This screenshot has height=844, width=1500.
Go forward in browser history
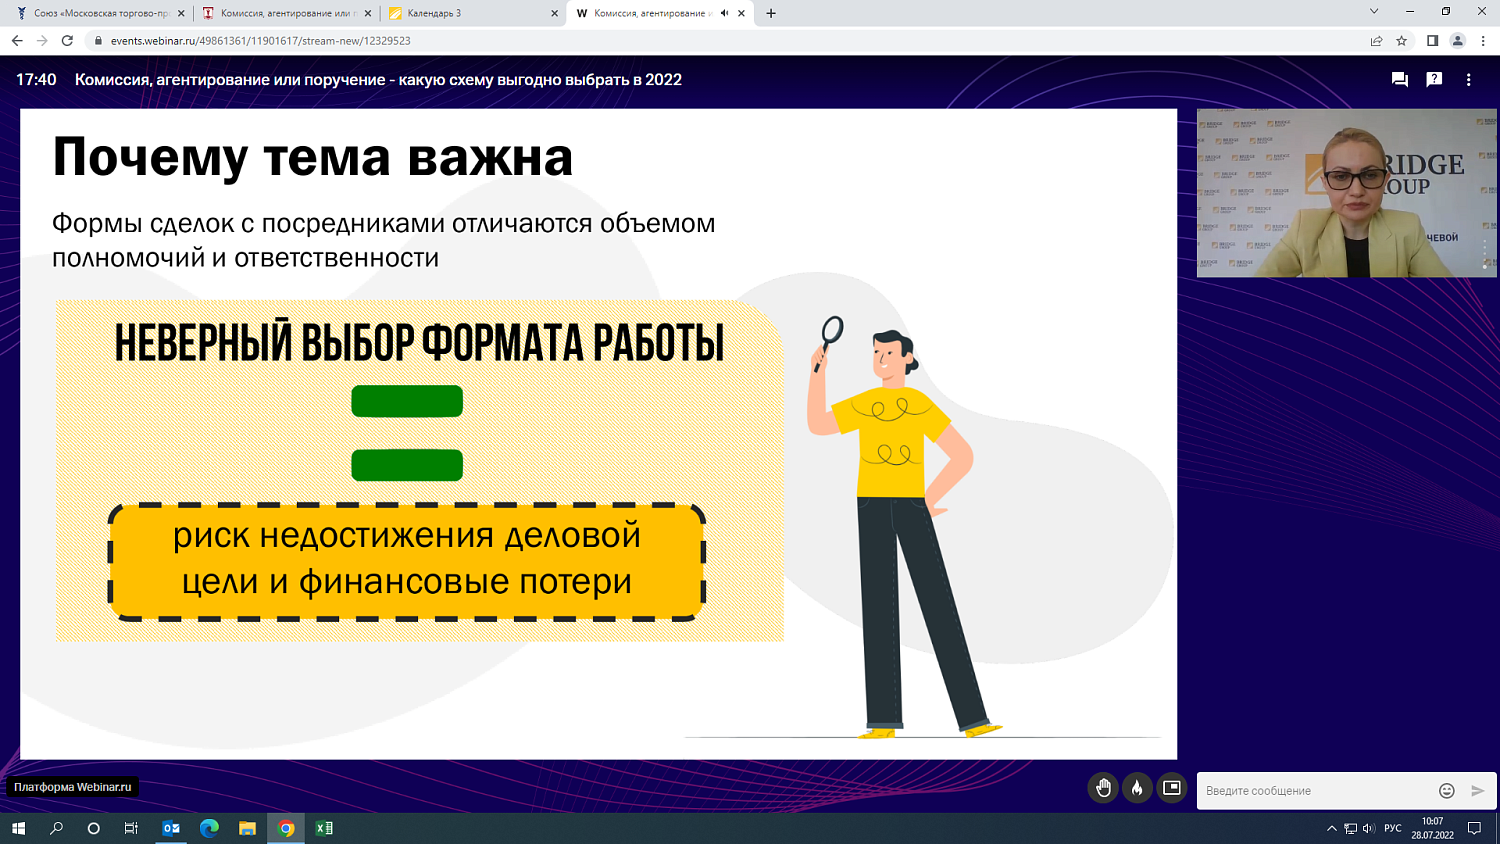click(42, 41)
